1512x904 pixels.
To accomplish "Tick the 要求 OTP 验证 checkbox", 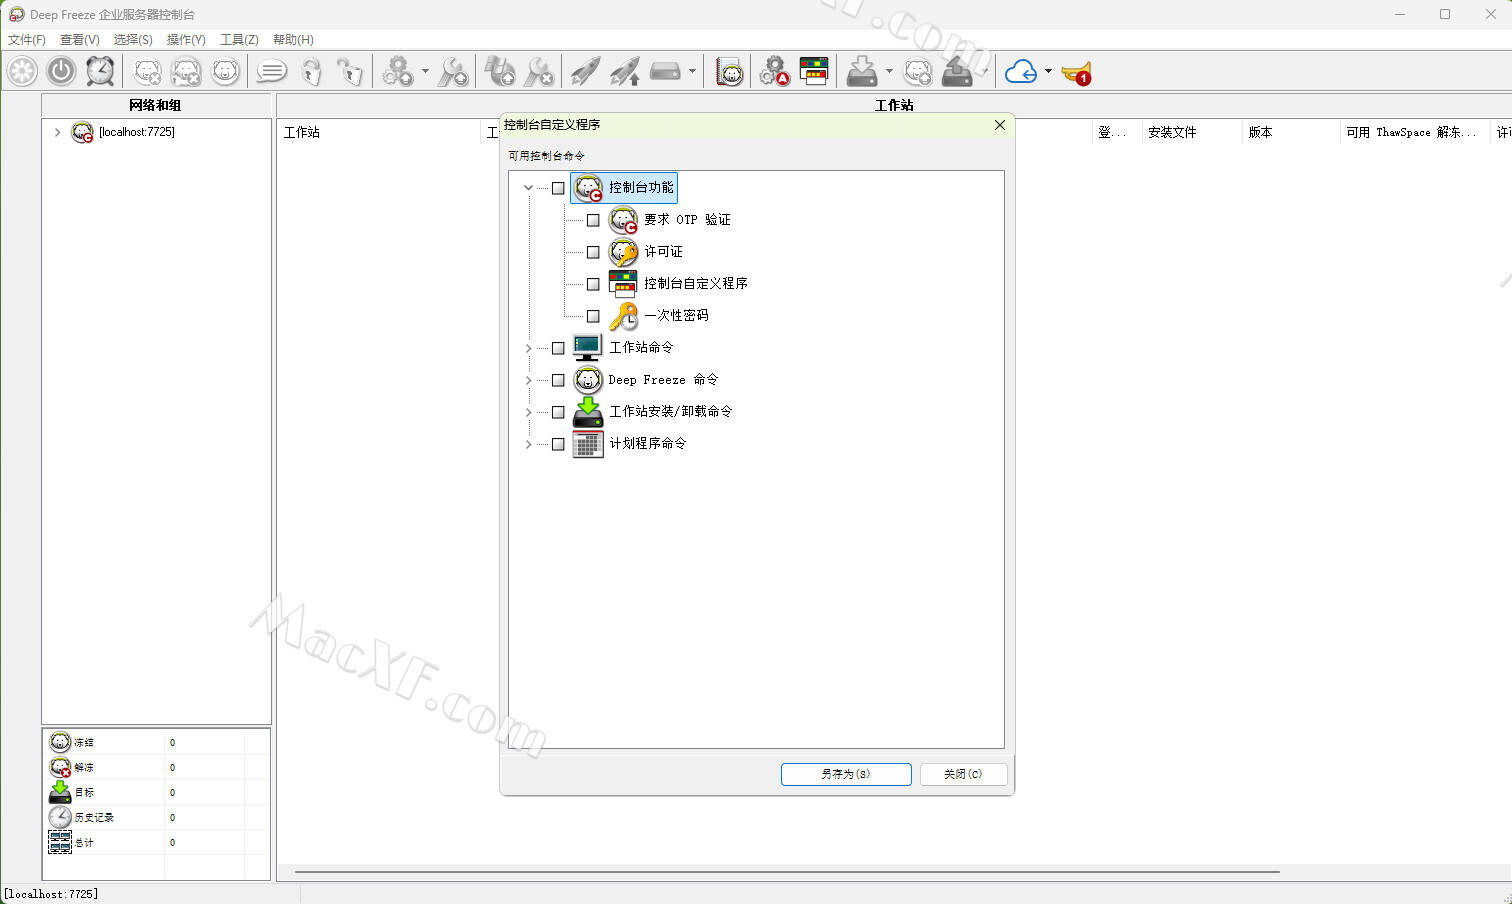I will pos(593,220).
